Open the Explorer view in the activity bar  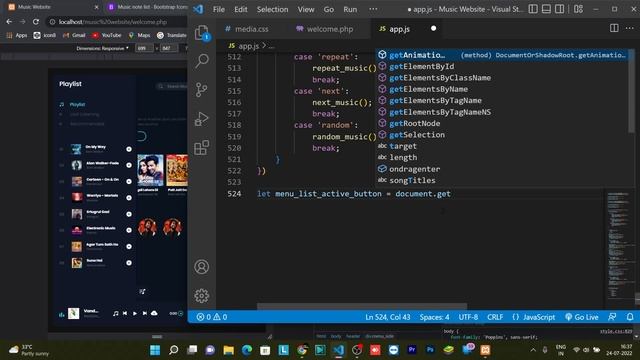202,33
